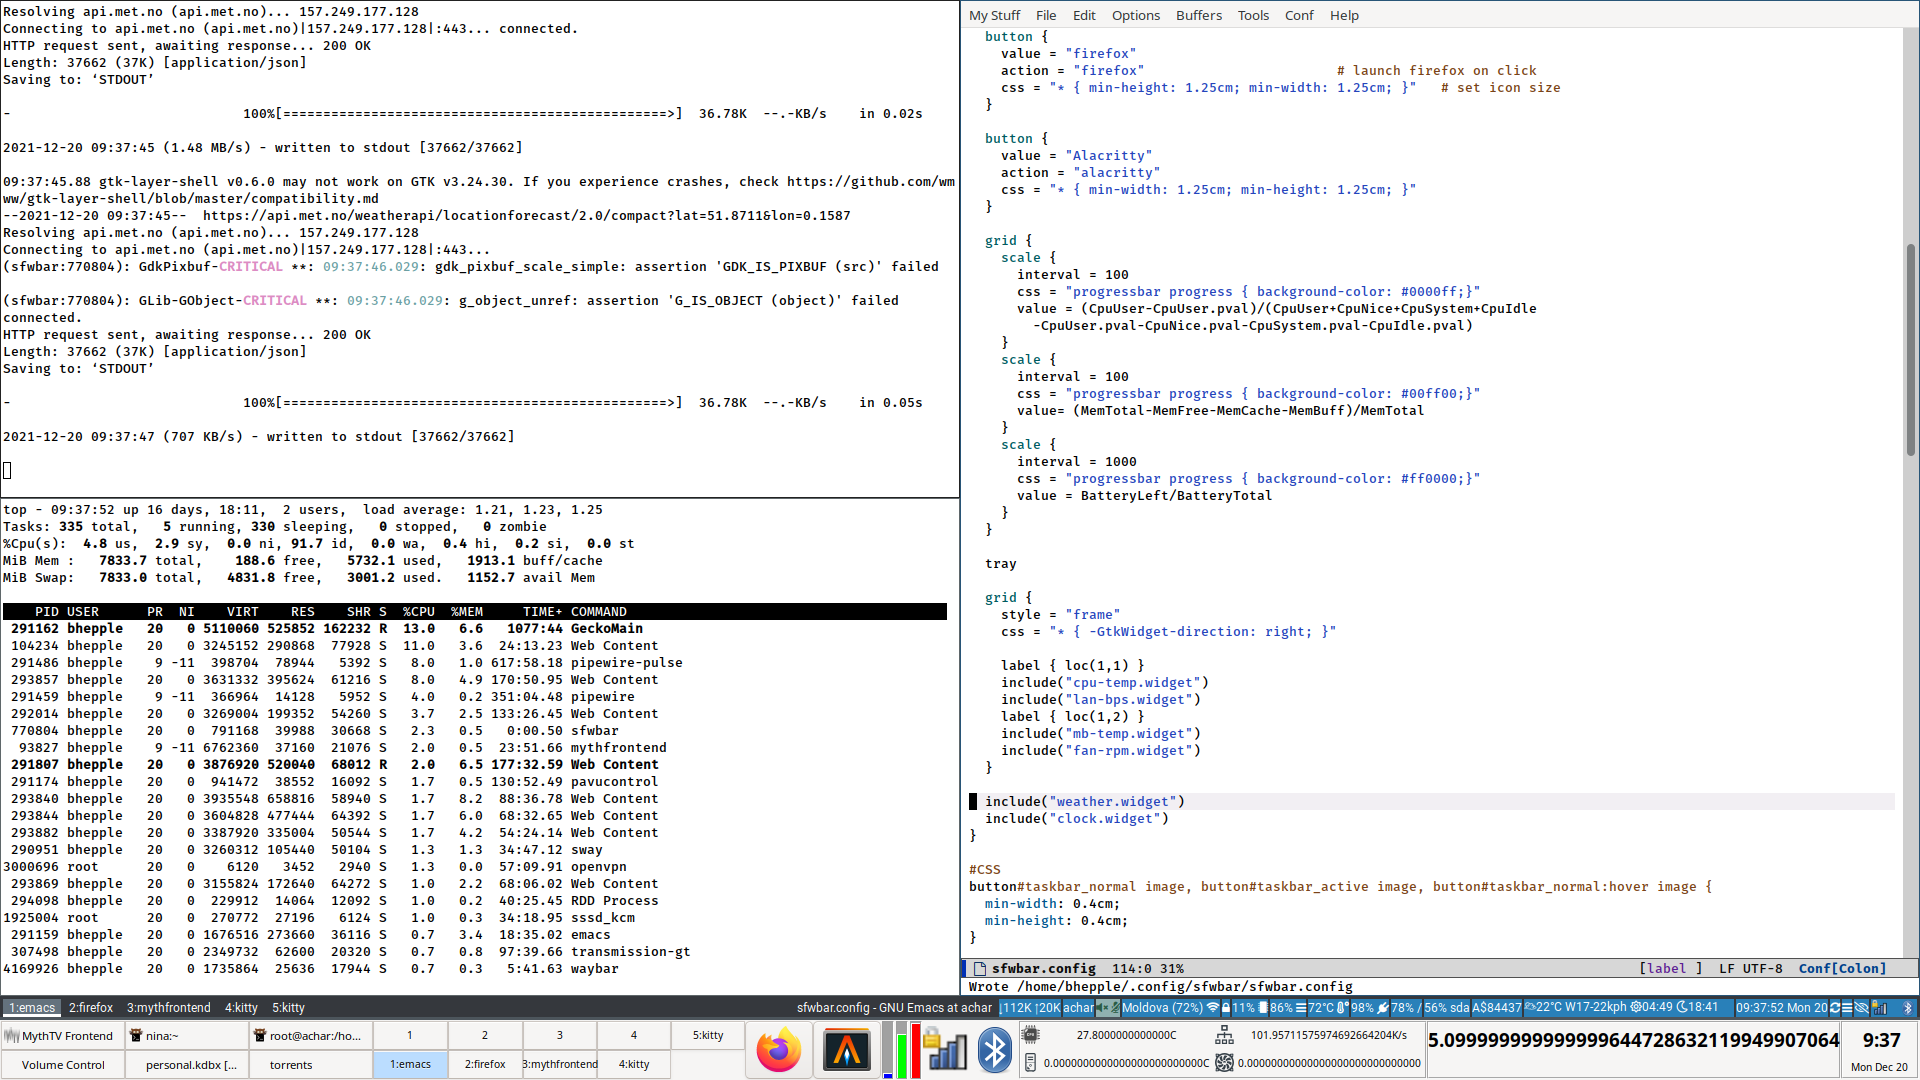The height and width of the screenshot is (1080, 1920).
Task: Open the Tools menu in Emacs
Action: click(x=1253, y=15)
